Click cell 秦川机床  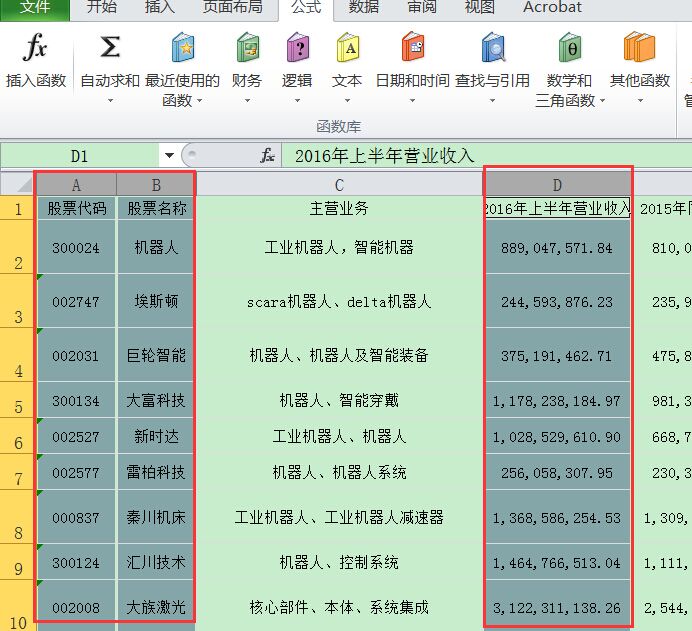pos(156,517)
